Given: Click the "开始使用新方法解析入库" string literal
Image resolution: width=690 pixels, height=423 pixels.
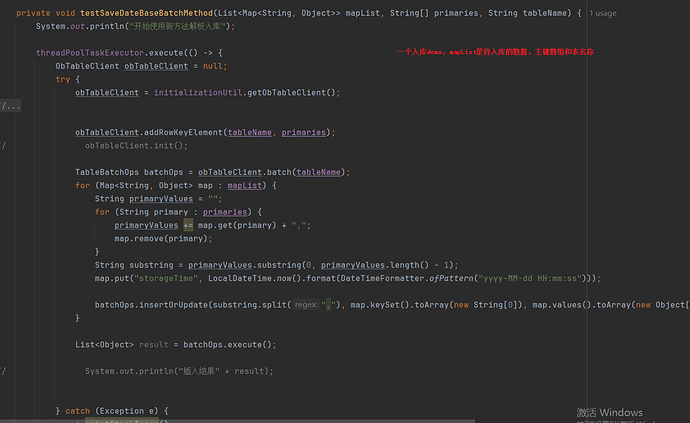Looking at the screenshot, I should pos(177,26).
